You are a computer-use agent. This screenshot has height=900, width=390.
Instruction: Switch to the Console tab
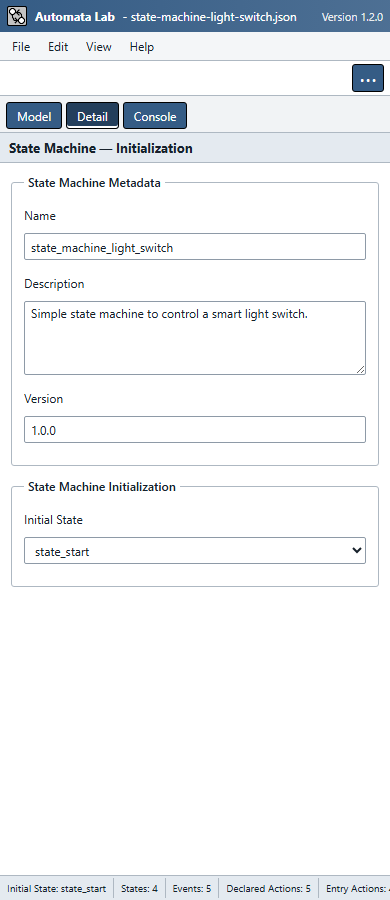155,116
